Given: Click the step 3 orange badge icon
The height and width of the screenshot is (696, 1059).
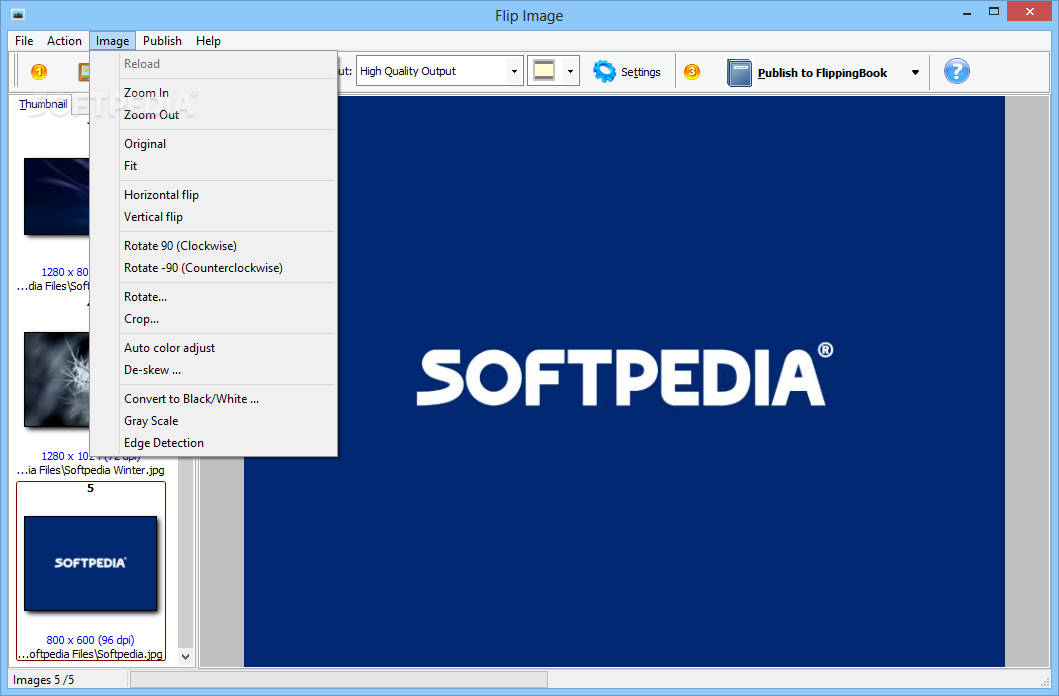Looking at the screenshot, I should coord(692,72).
